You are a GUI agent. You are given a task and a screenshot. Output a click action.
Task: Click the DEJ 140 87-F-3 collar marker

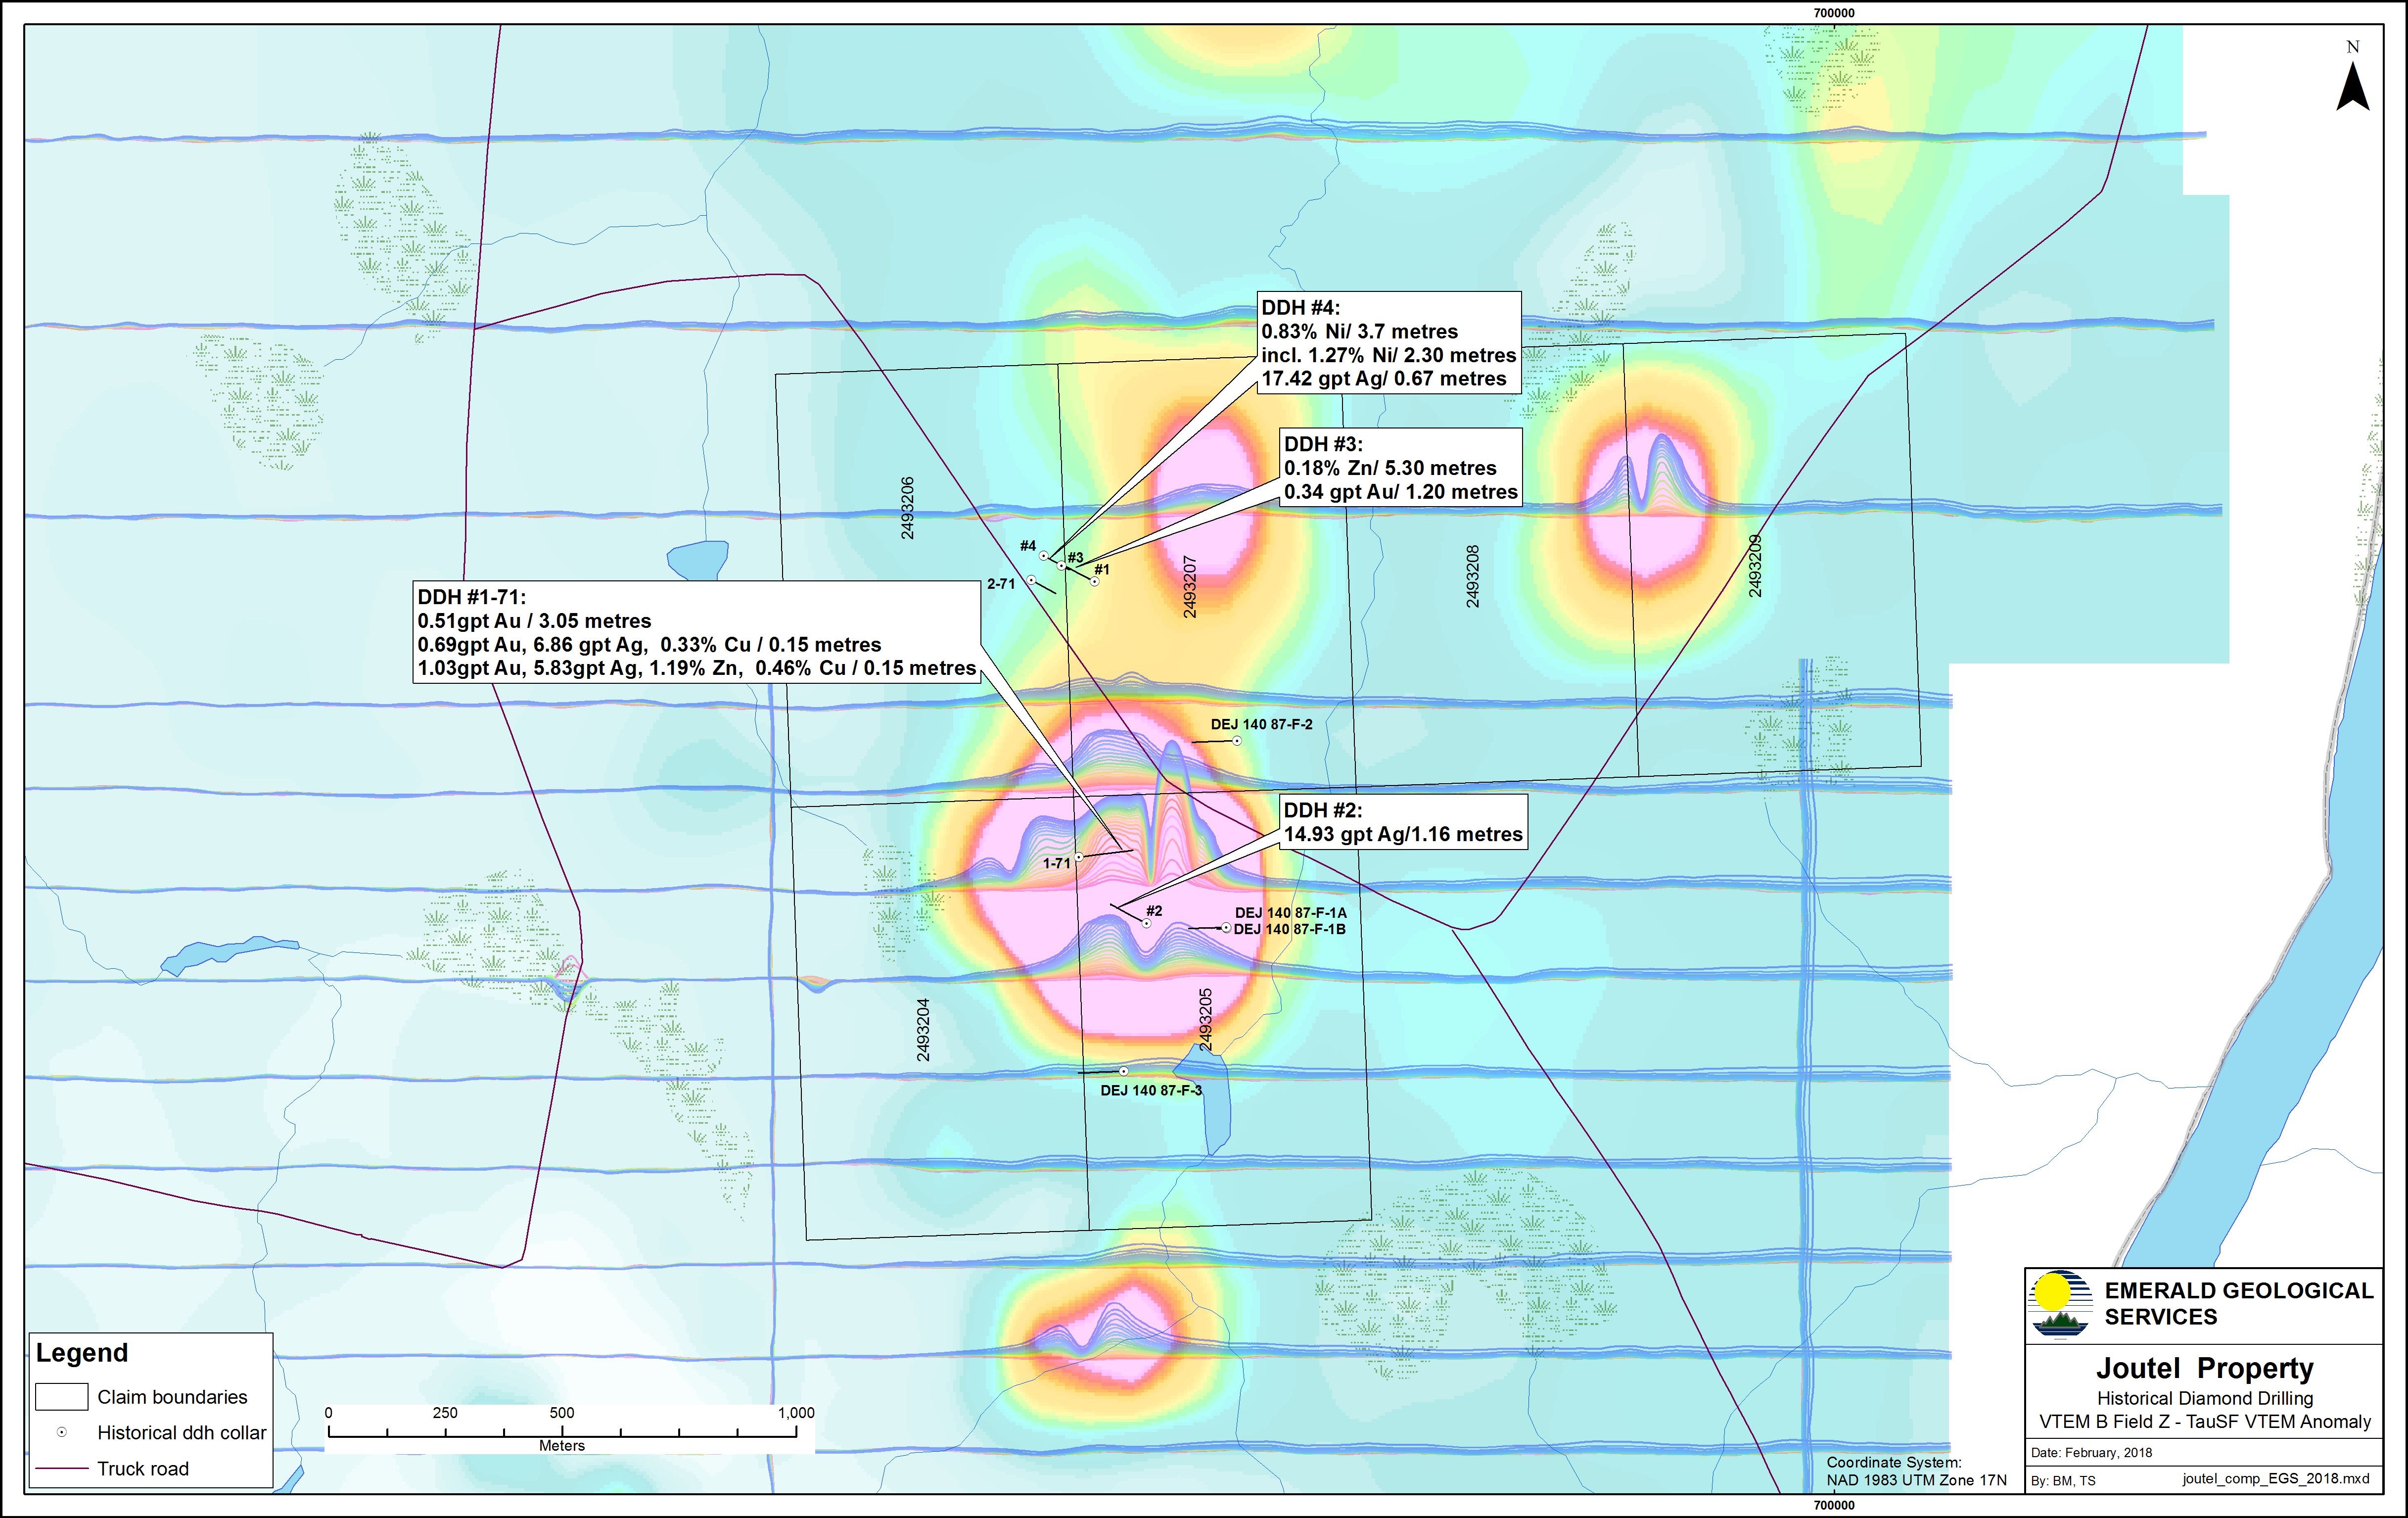(1124, 1071)
